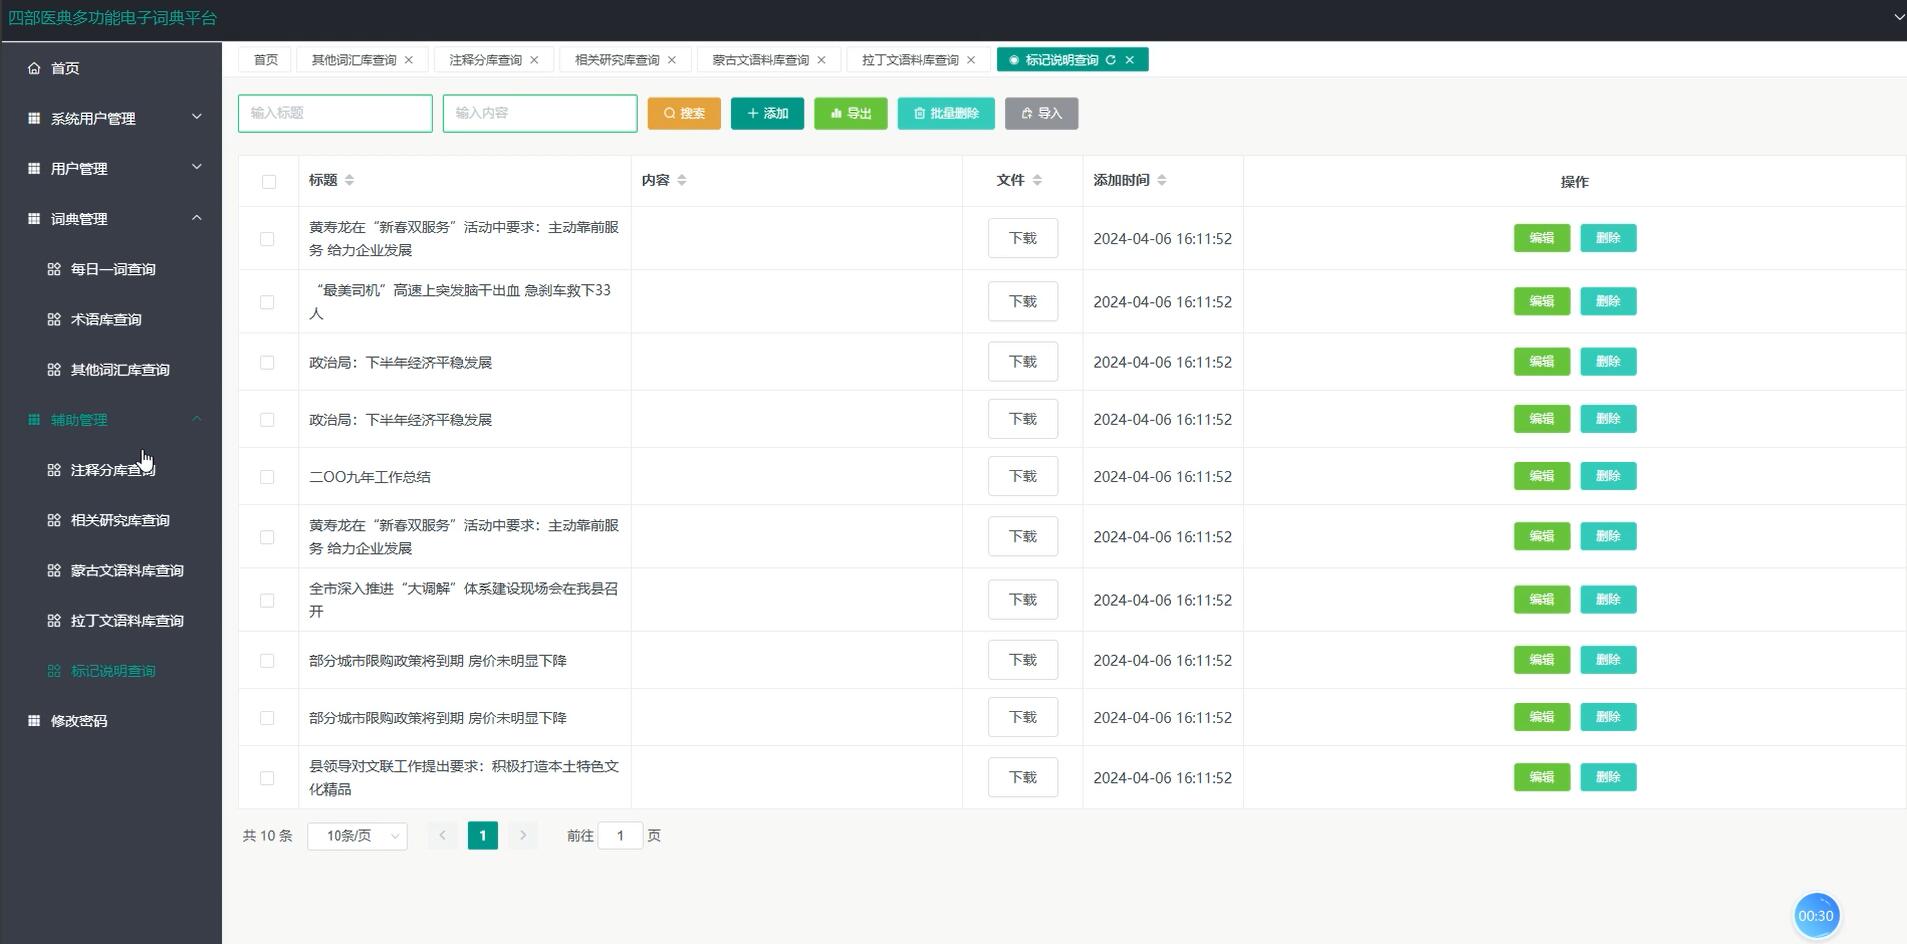Image resolution: width=1907 pixels, height=944 pixels.
Task: Click the 编辑 button on the first row
Action: 1540,238
